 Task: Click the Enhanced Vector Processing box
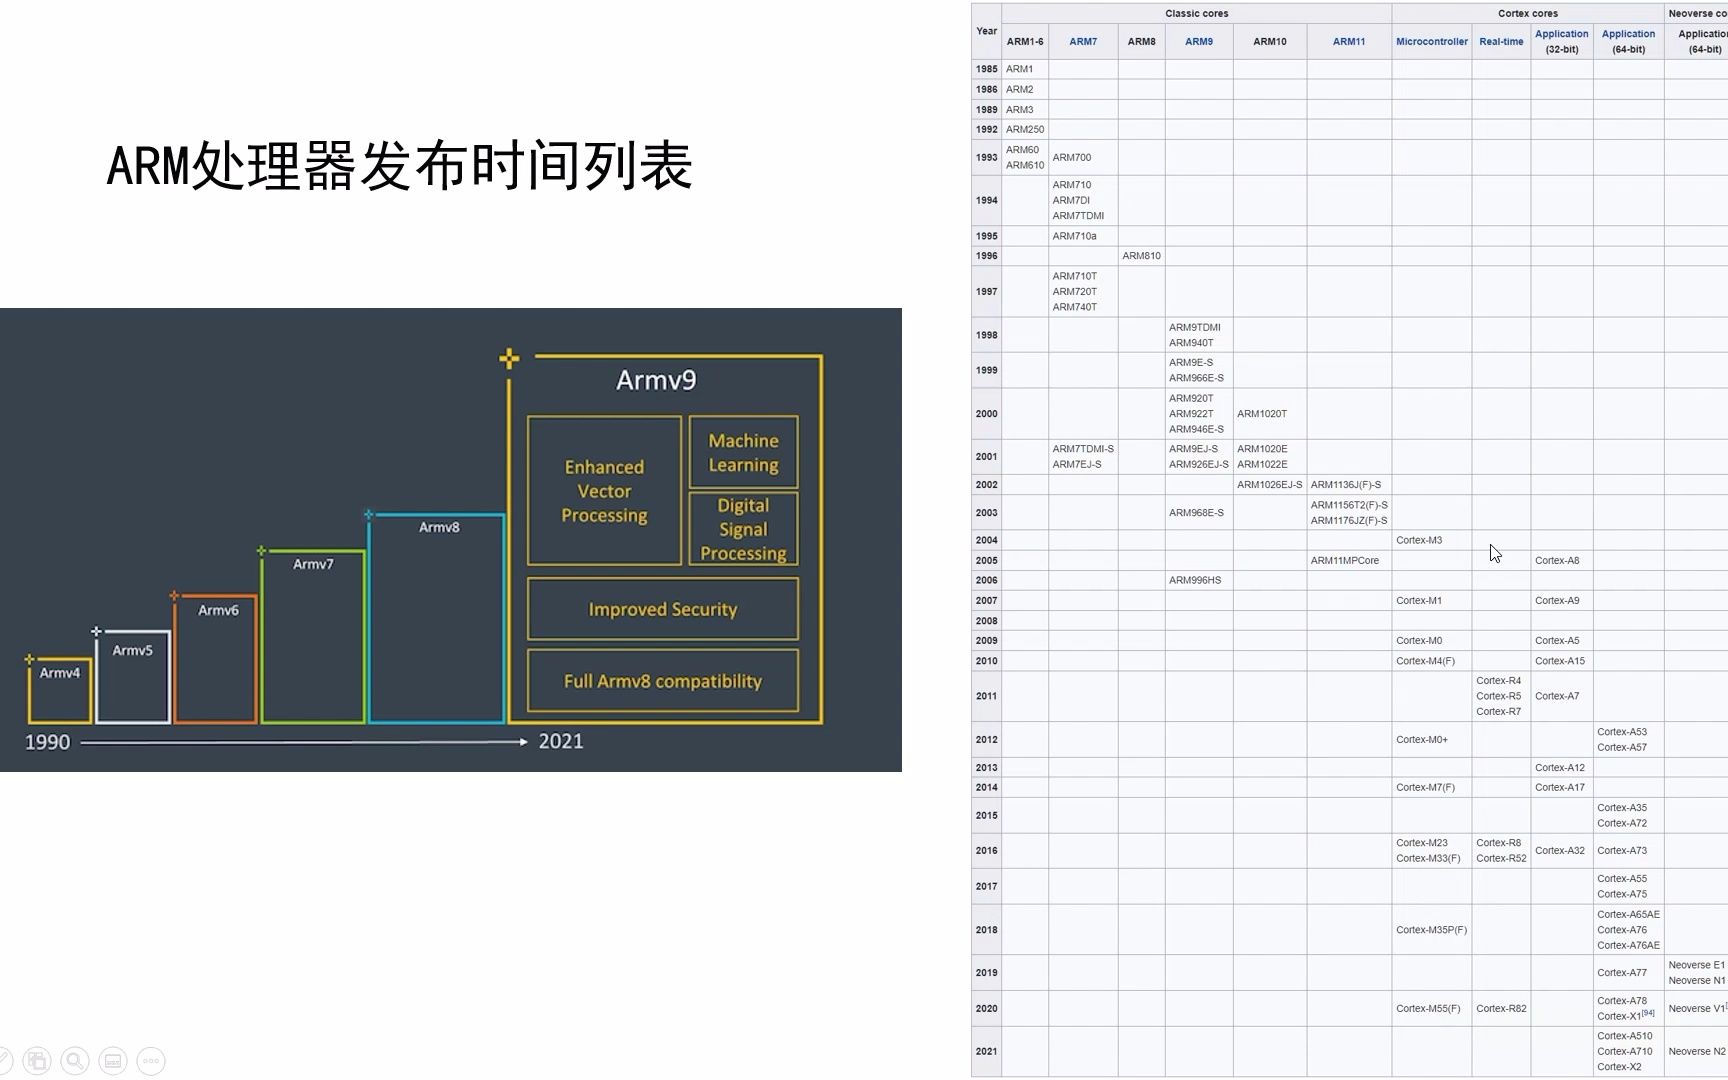605,491
